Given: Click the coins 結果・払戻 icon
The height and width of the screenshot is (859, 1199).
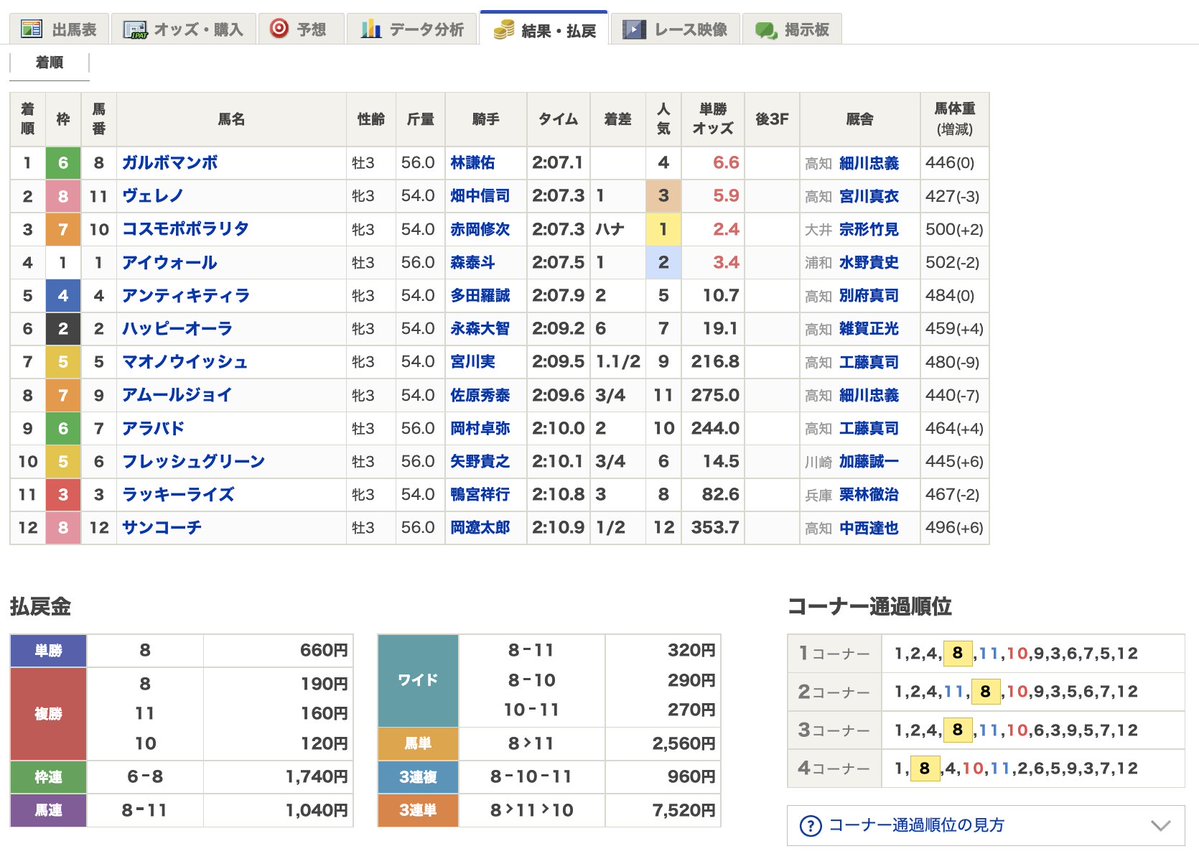Looking at the screenshot, I should (504, 30).
